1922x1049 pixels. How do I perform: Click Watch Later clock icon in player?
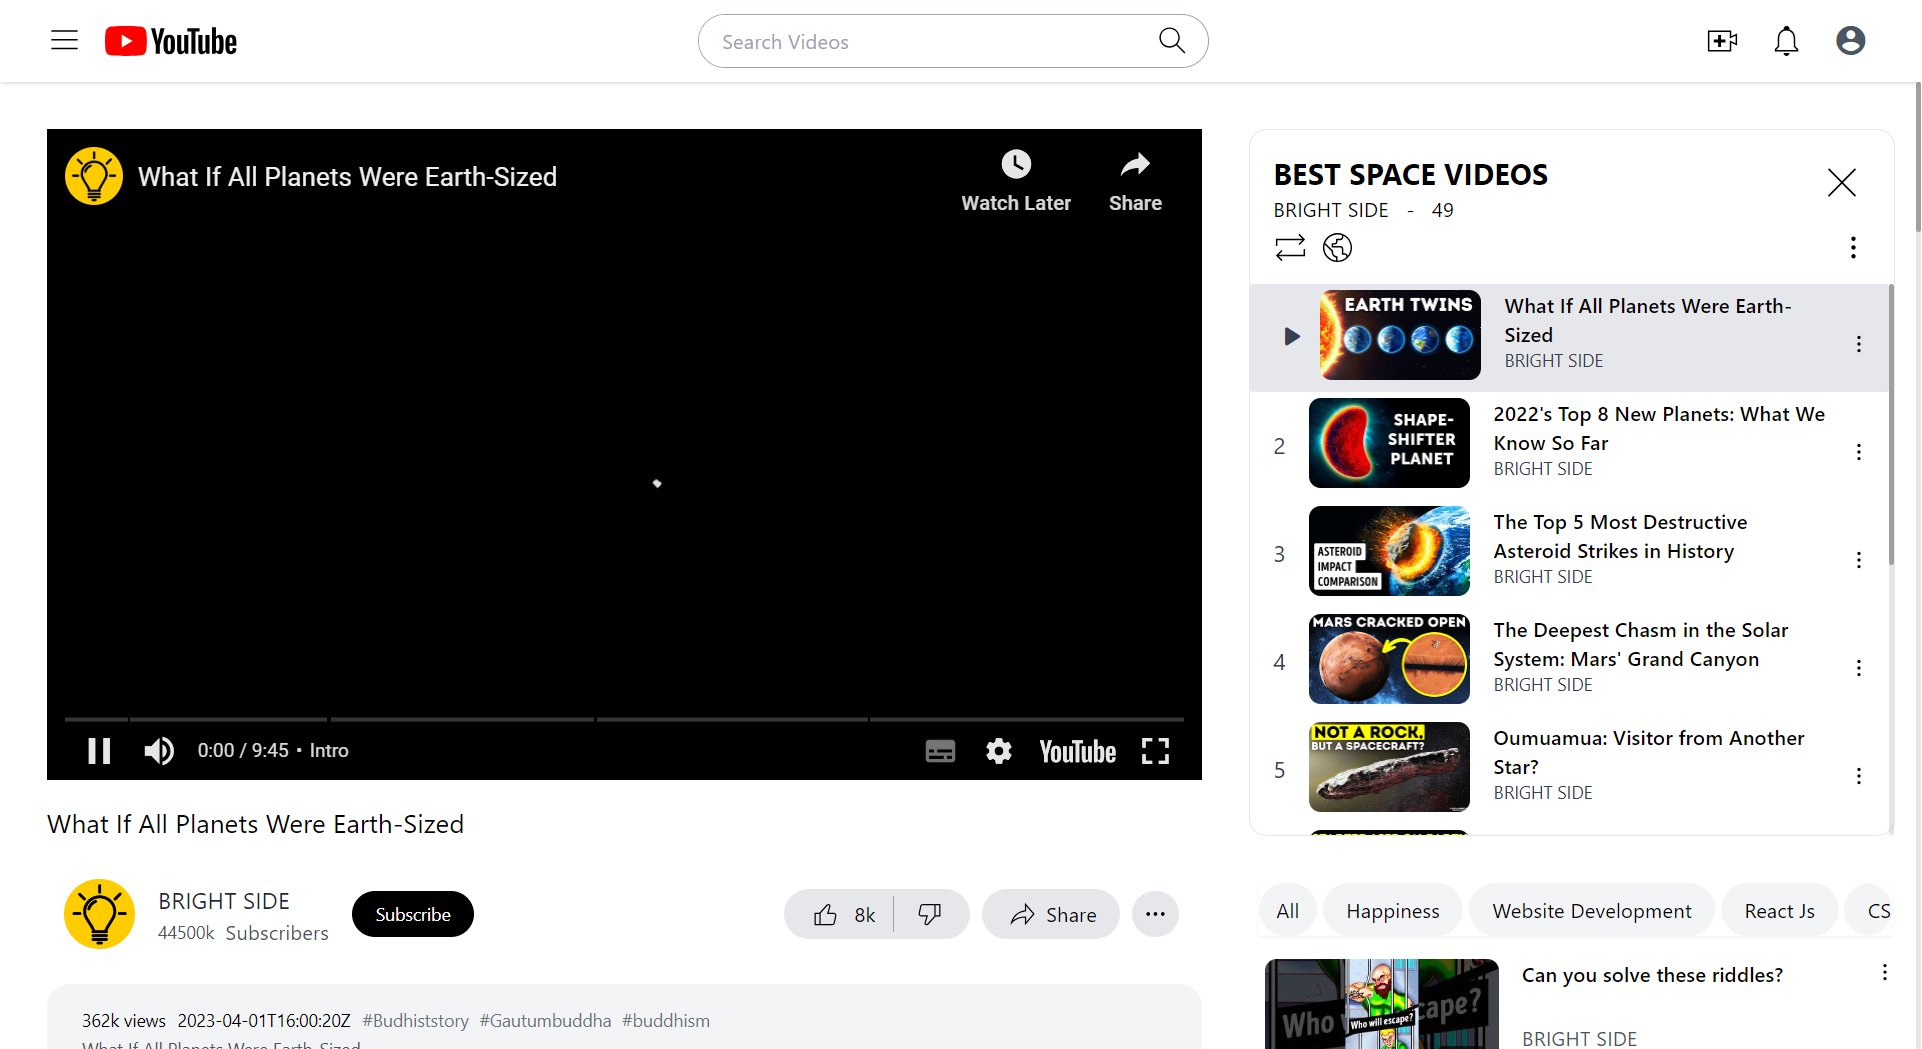[x=1016, y=164]
